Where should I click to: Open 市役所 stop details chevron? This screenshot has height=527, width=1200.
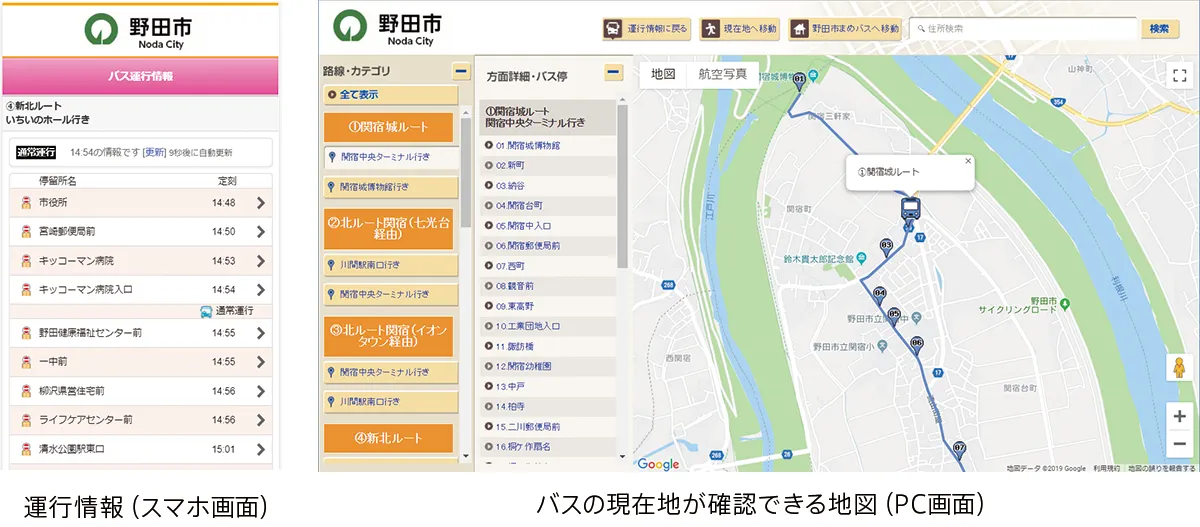(261, 203)
